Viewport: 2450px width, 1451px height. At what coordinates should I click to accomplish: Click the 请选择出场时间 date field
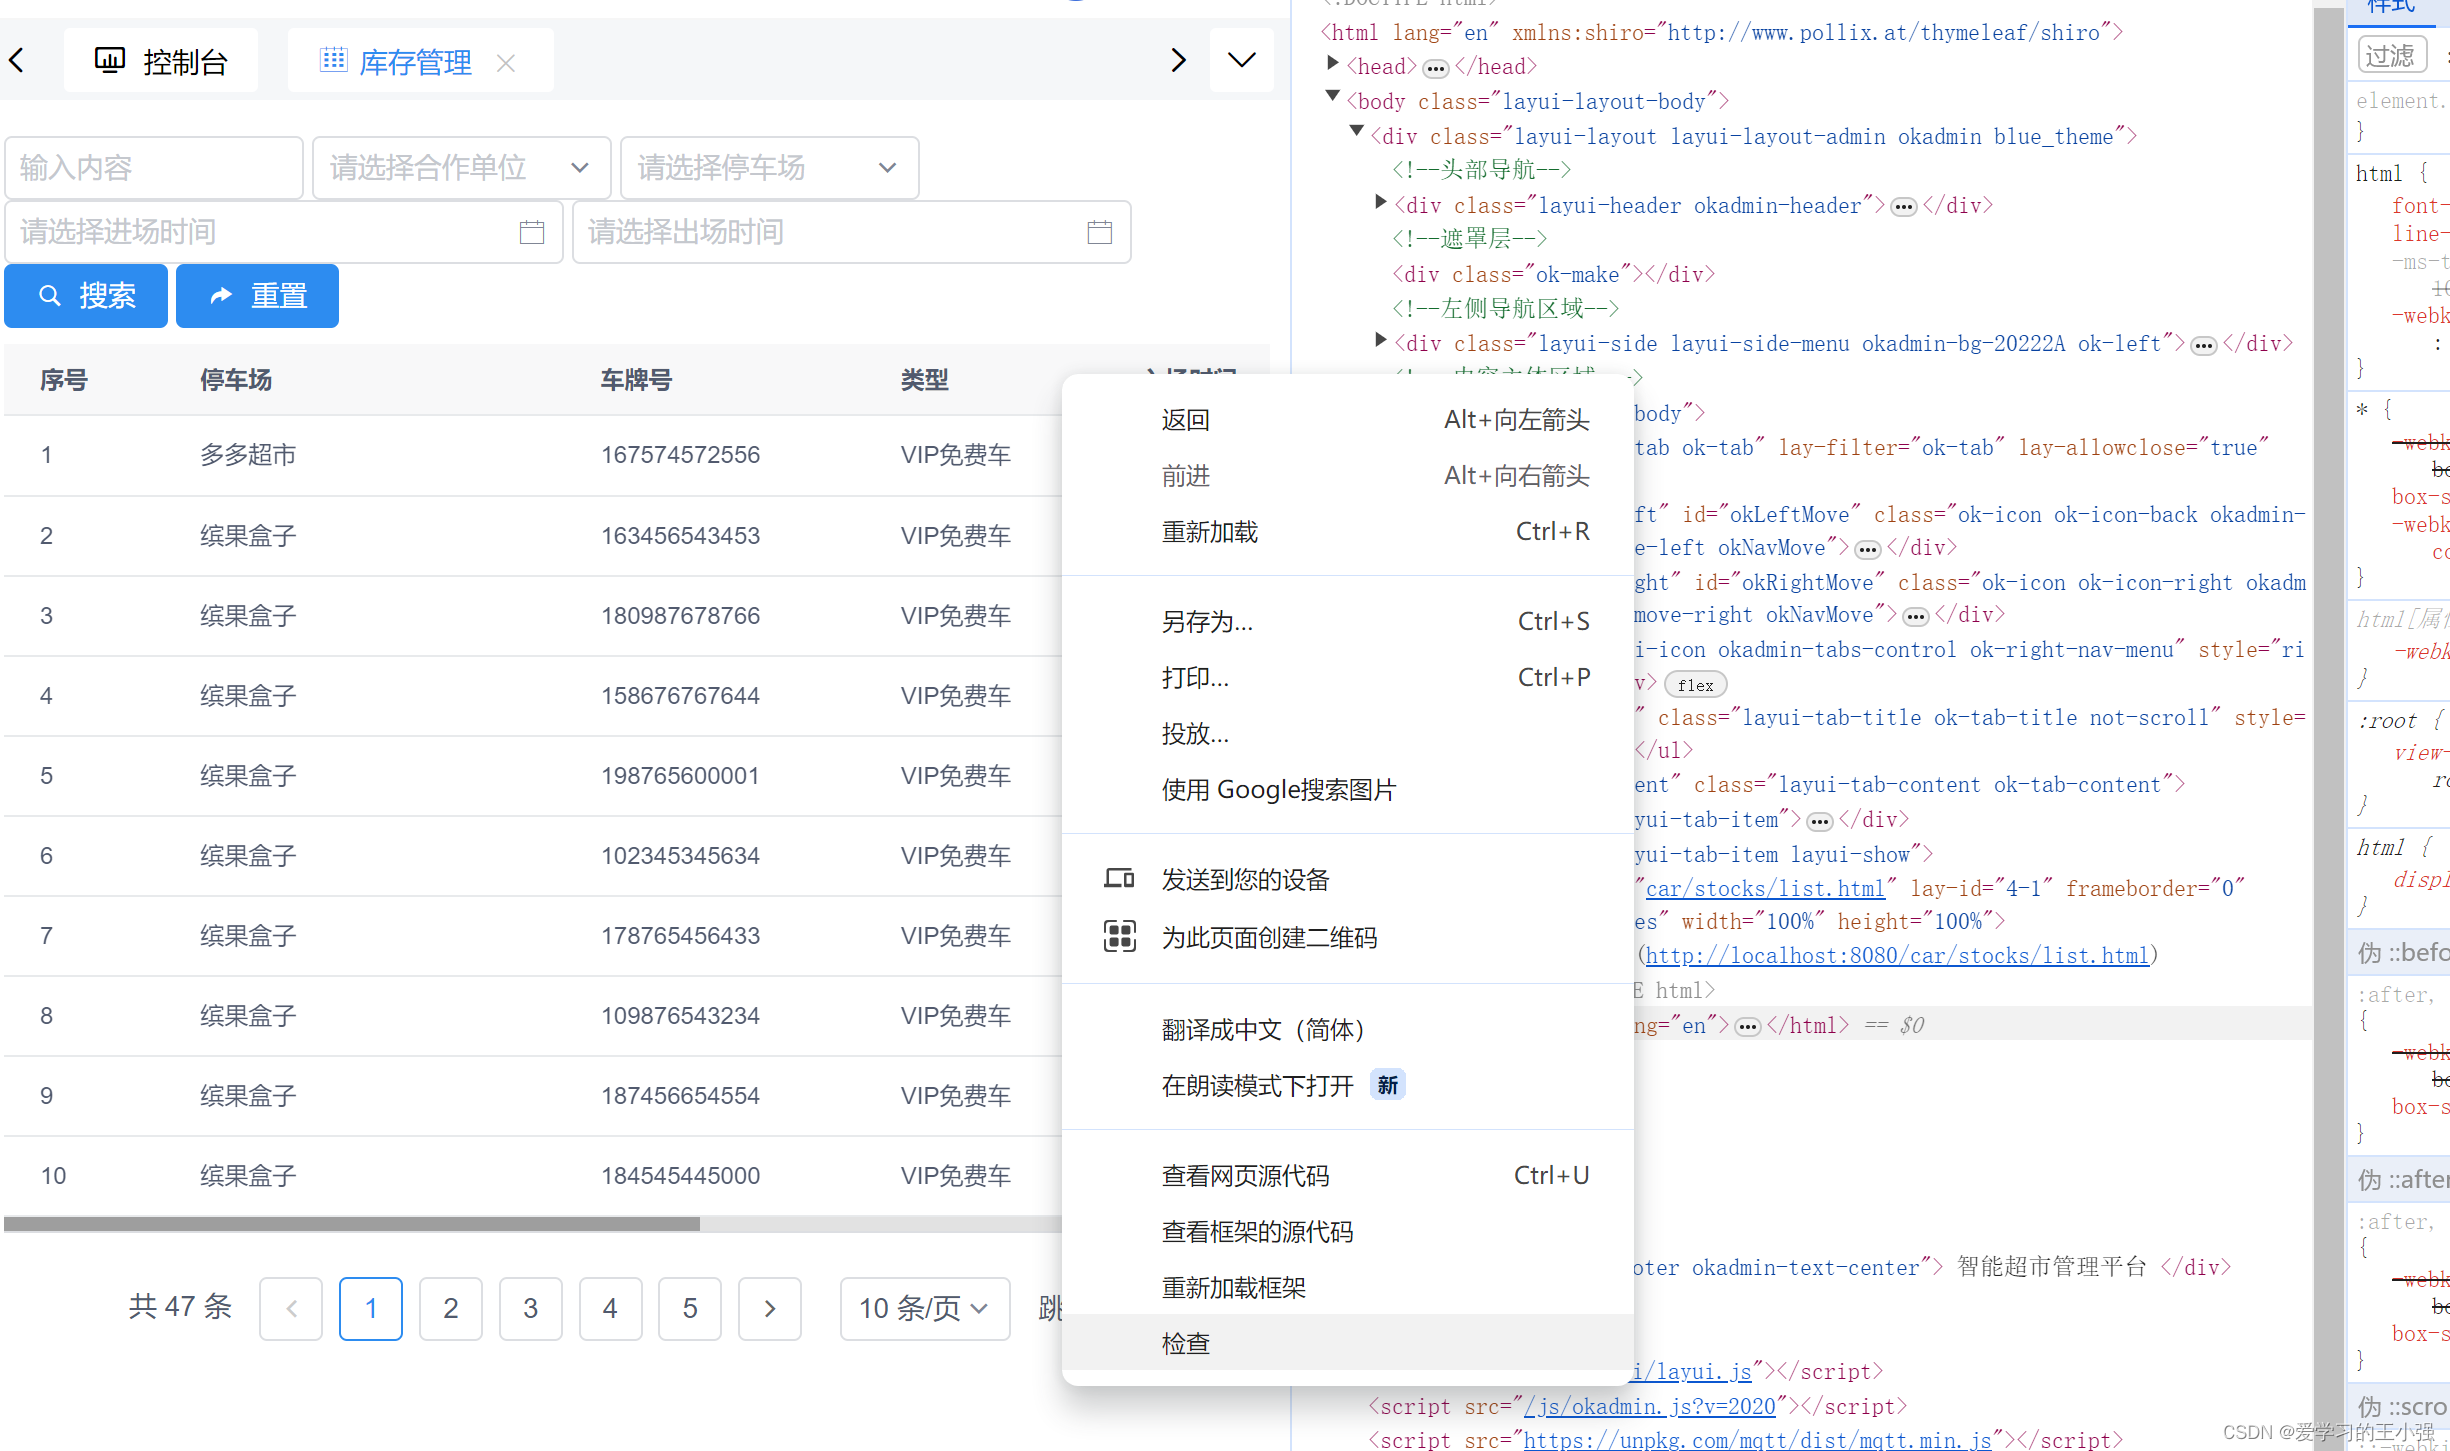[851, 231]
